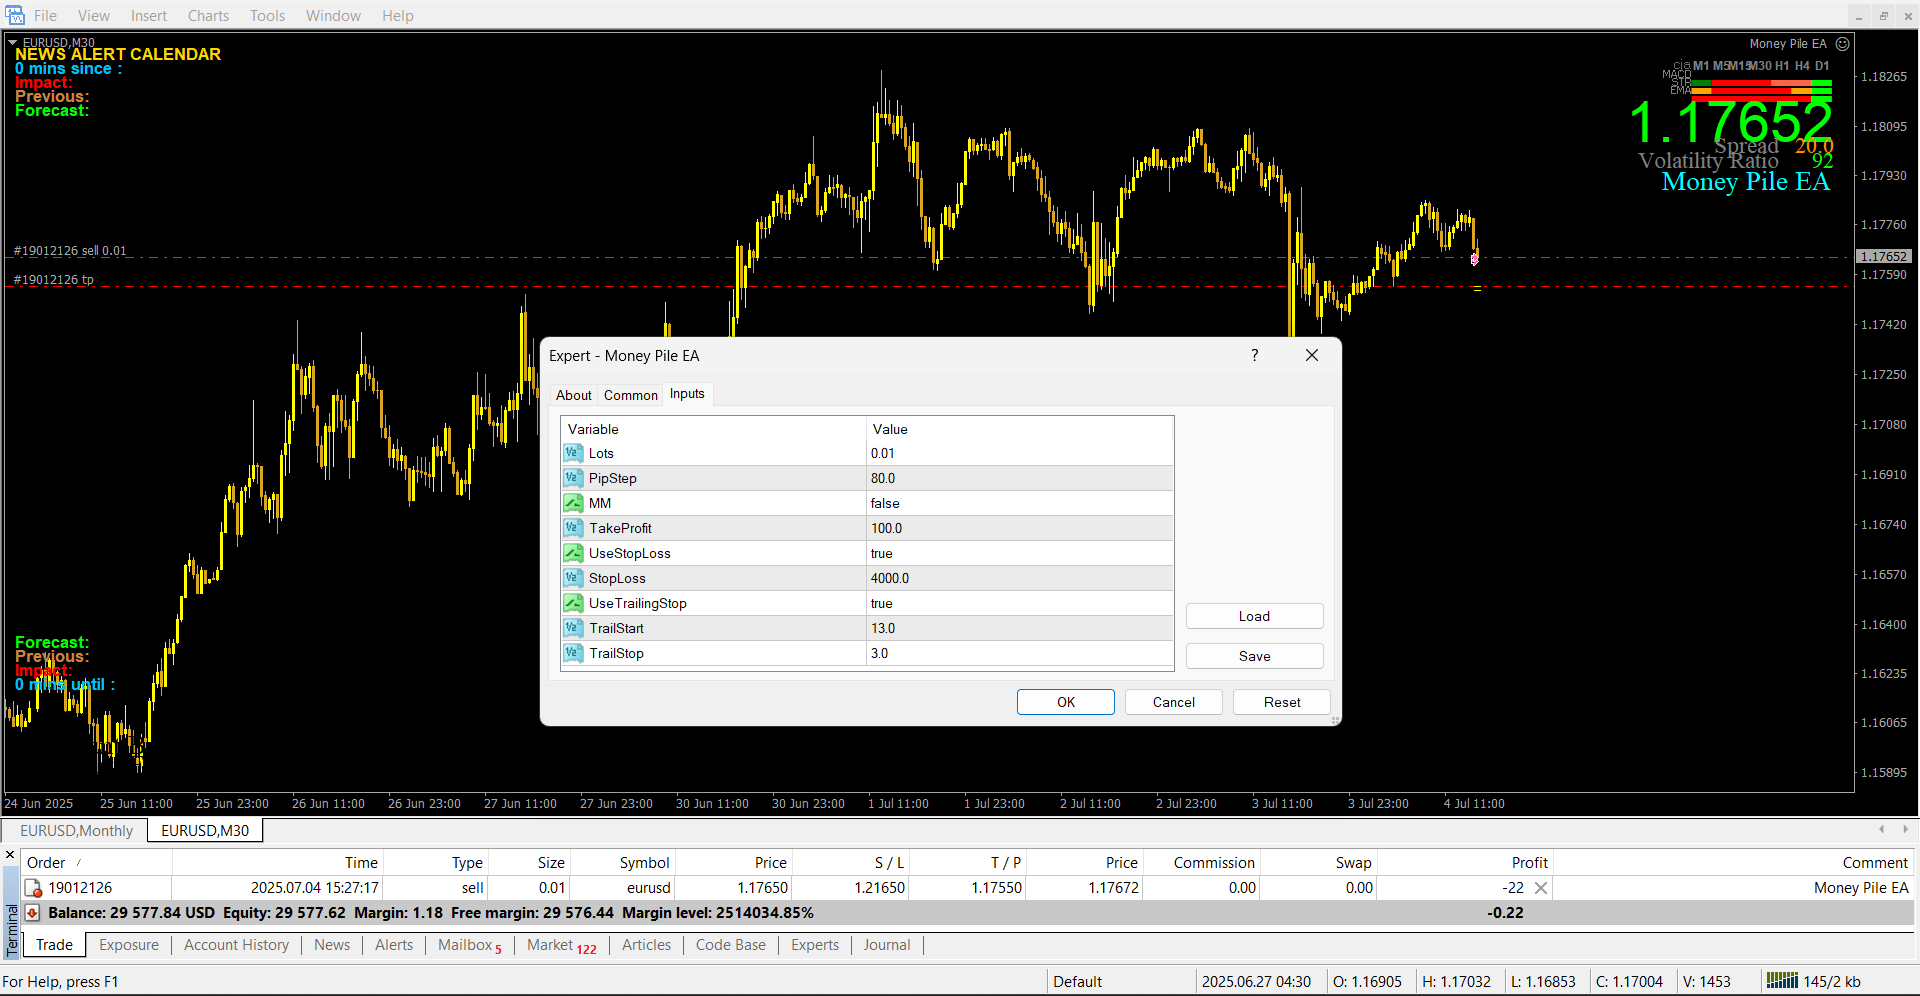This screenshot has height=996, width=1920.
Task: Sort orders by the Order column header
Action: pos(46,863)
